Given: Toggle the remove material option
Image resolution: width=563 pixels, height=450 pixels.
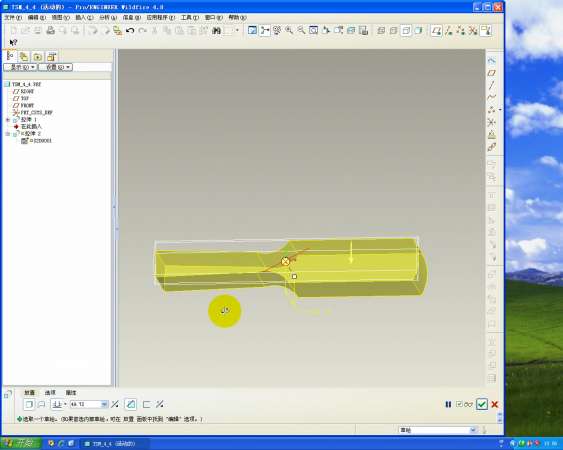Looking at the screenshot, I should pyautogui.click(x=131, y=404).
